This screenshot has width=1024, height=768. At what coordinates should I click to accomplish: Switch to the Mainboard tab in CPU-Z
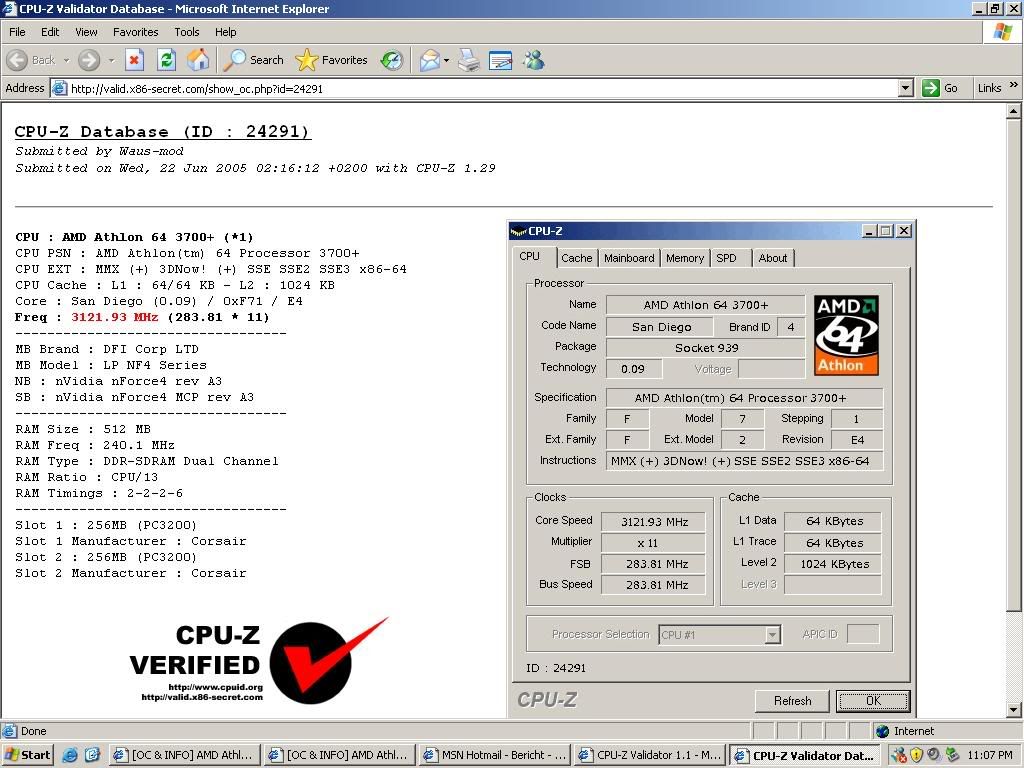(629, 258)
